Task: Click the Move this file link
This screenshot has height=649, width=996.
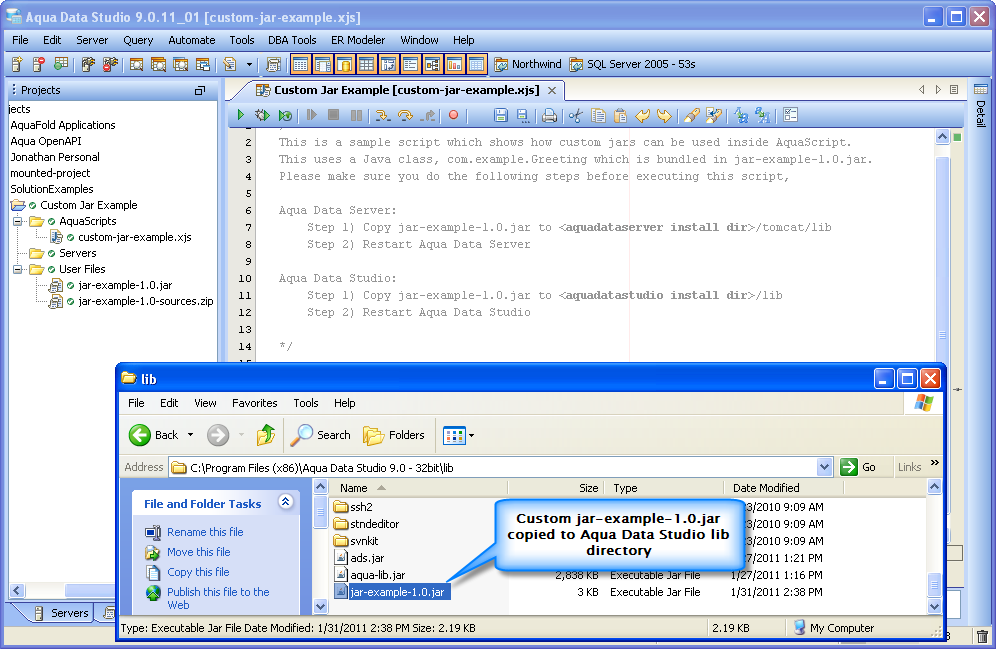Action: click(199, 552)
